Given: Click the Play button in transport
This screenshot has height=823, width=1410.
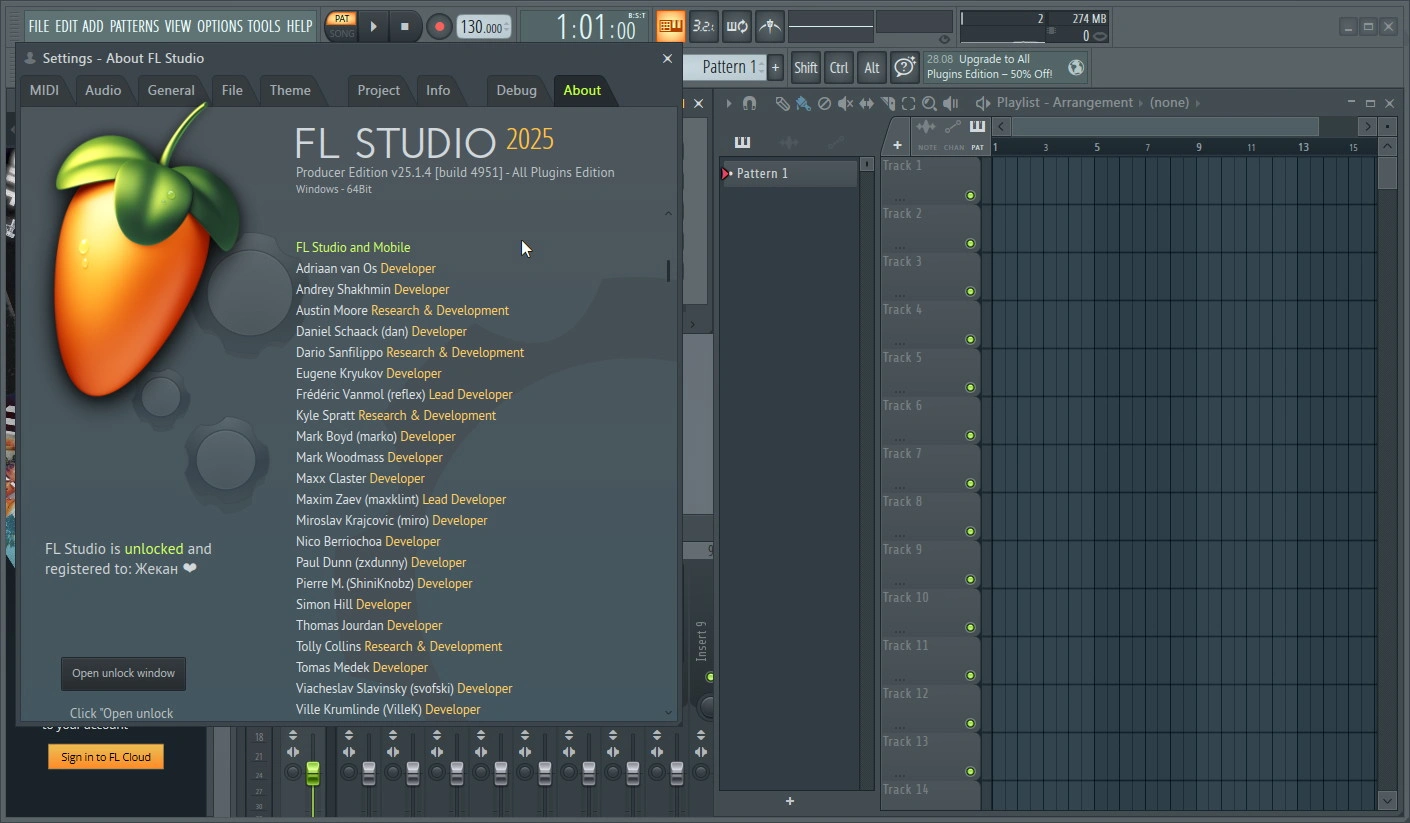Looking at the screenshot, I should coord(373,27).
